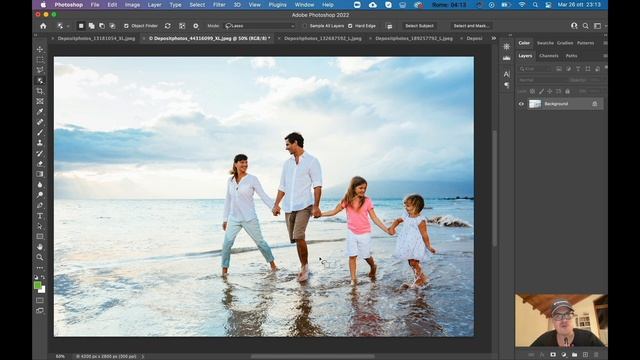Select the Dodge tool

[x=40, y=195]
